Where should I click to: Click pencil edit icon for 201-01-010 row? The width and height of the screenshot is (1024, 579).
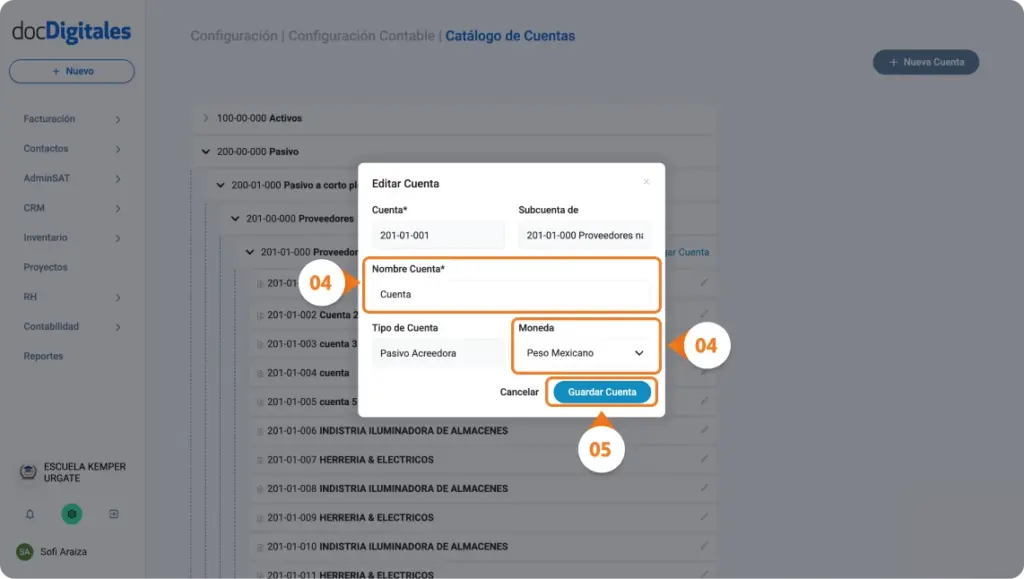704,546
